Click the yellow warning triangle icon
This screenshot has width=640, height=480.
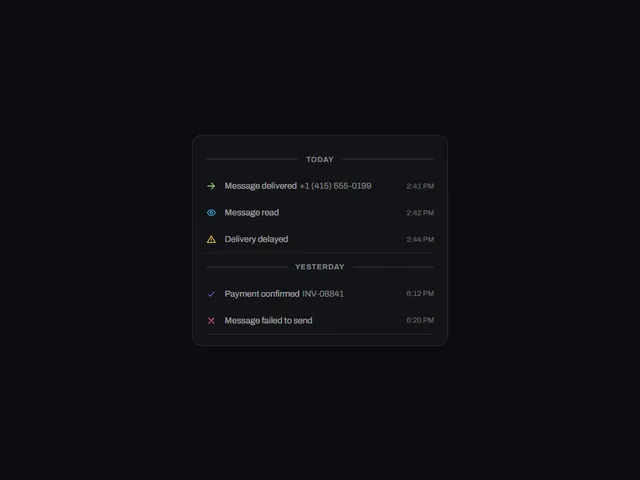(x=211, y=240)
